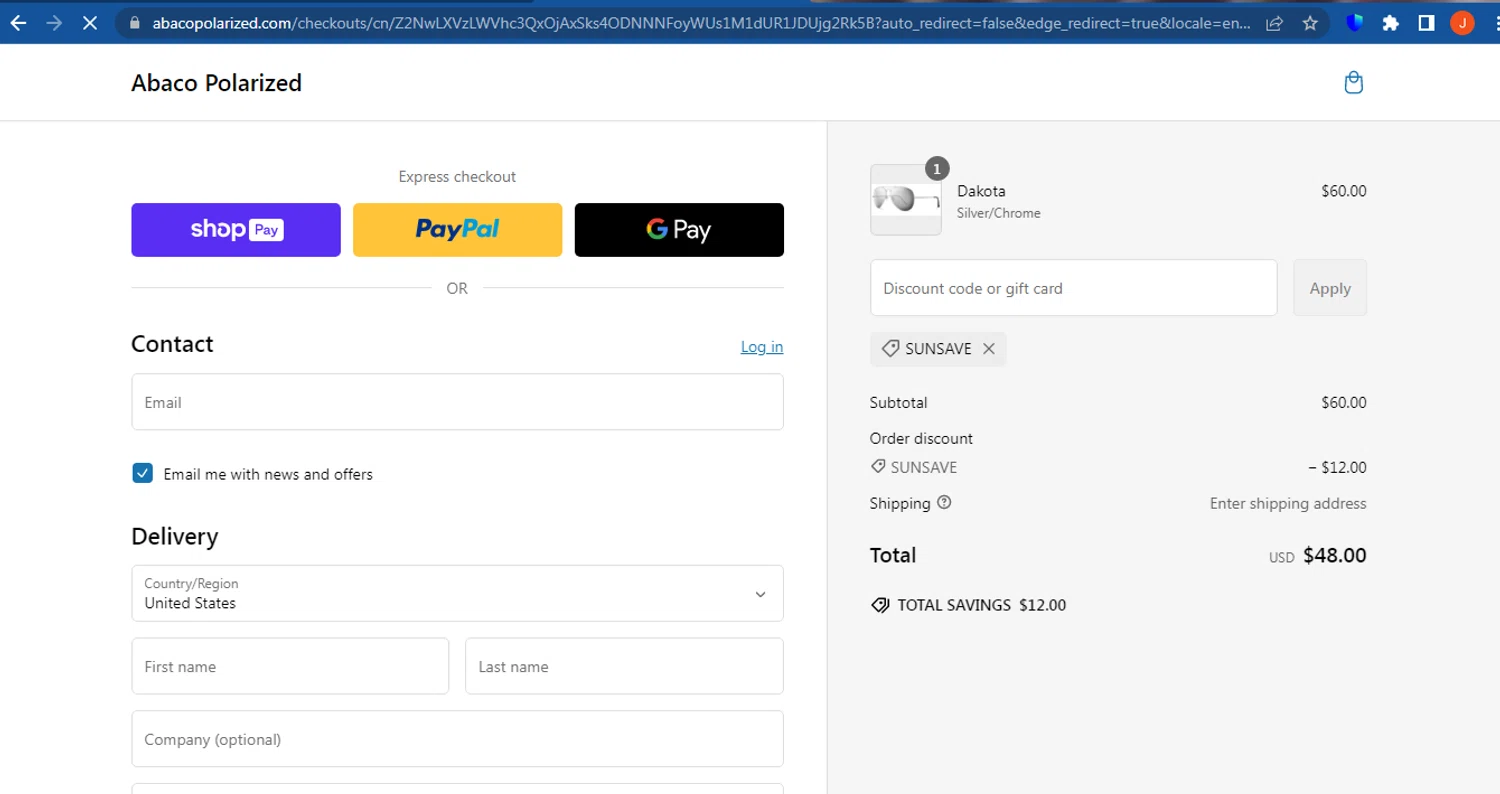Click the Order discount label

tap(921, 438)
